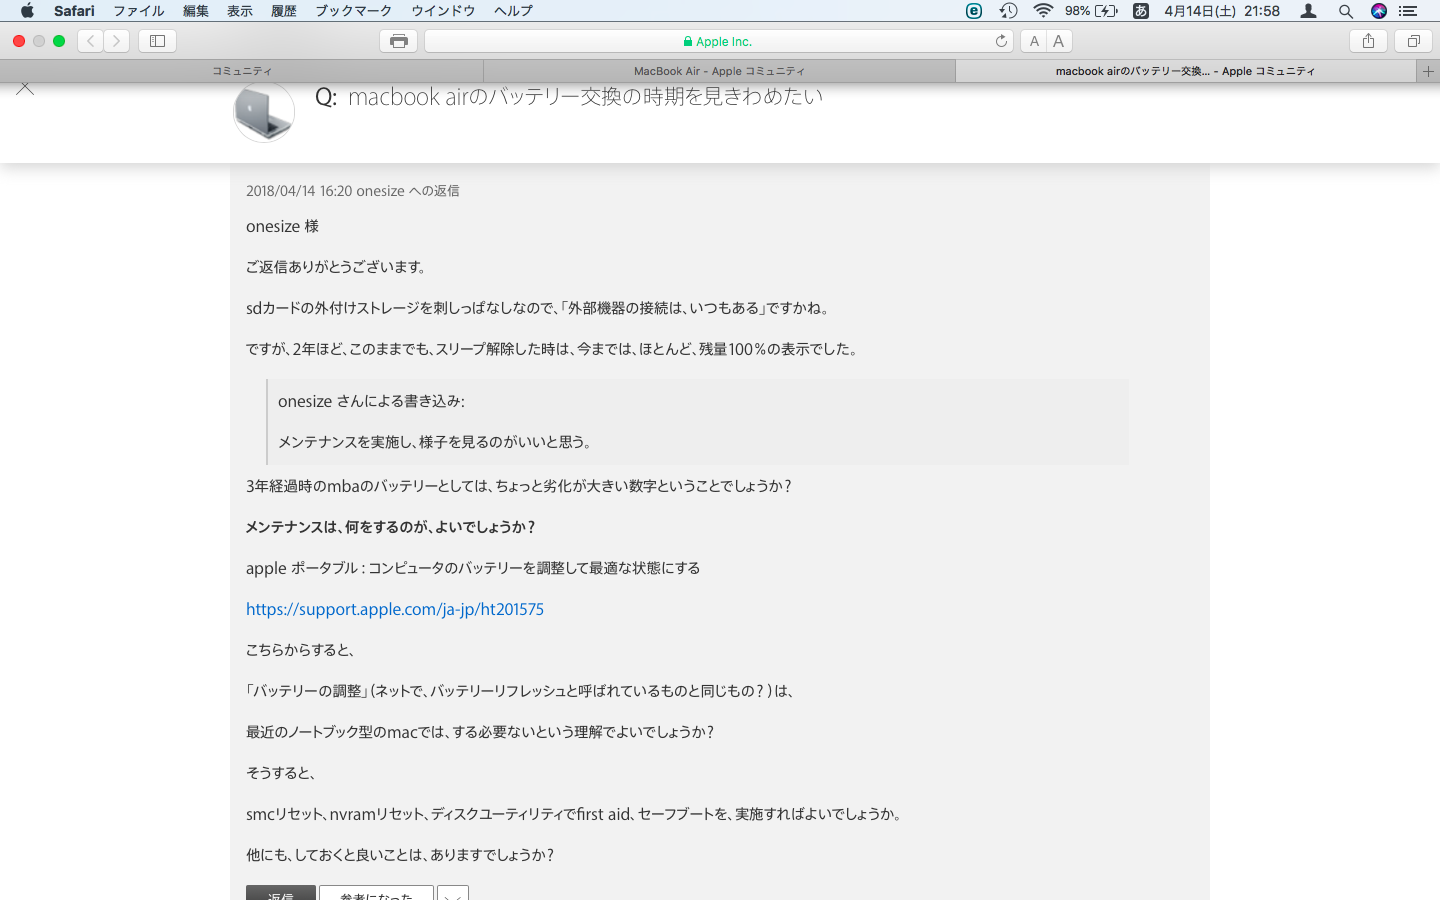Viewport: 1440px width, 900px height.
Task: Go forward to the next page
Action: click(x=117, y=41)
